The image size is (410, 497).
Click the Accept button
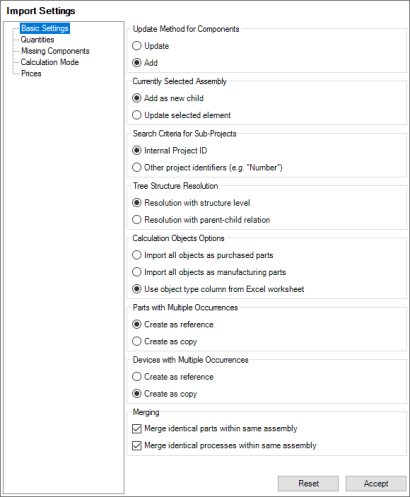[x=376, y=483]
